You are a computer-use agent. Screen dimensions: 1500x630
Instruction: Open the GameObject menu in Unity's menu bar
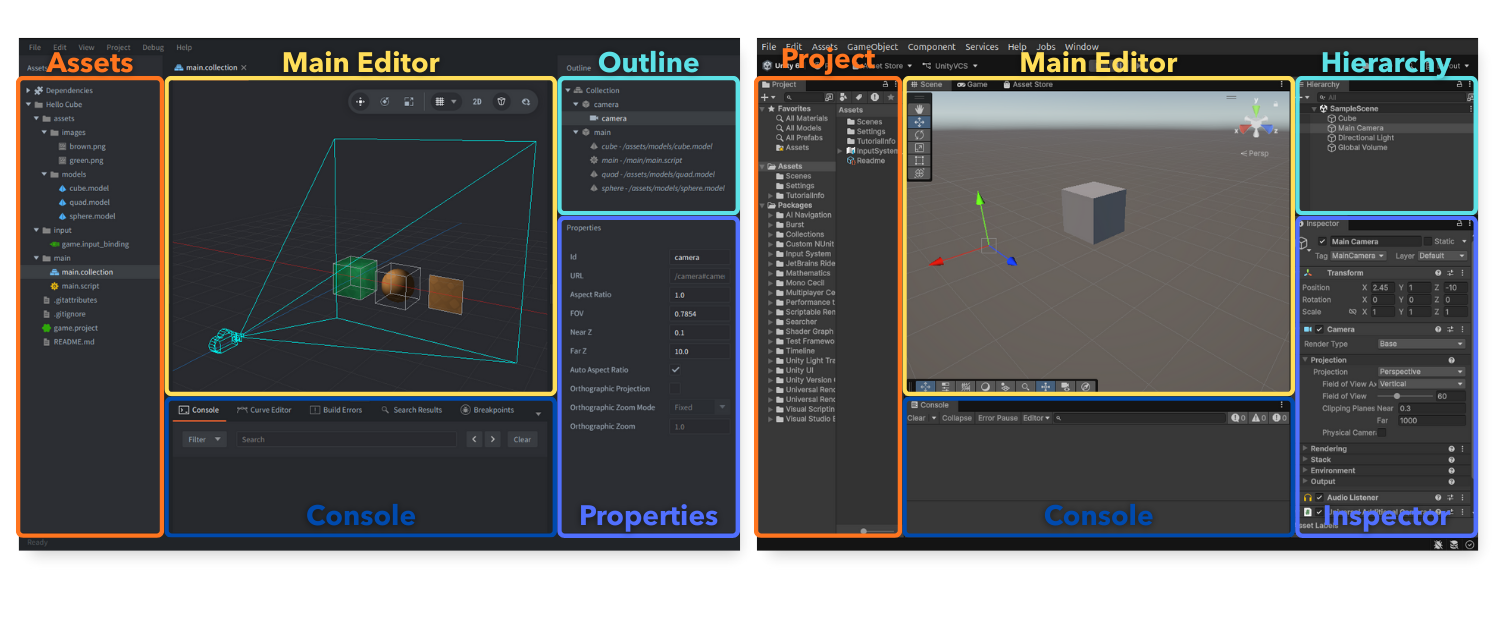pyautogui.click(x=871, y=46)
